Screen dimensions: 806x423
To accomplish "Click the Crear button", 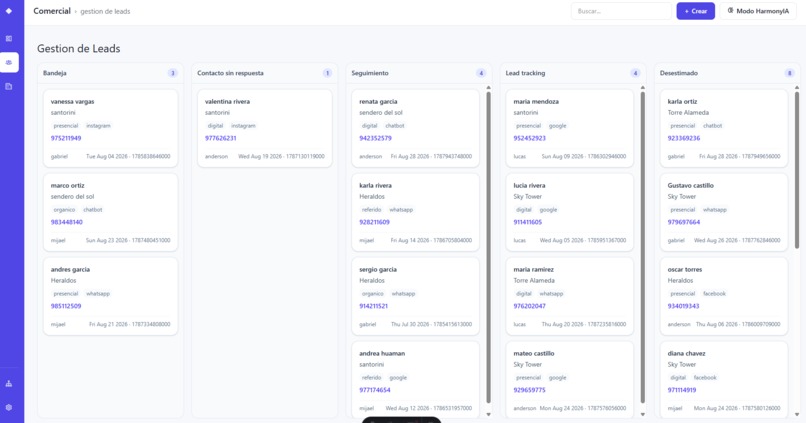I will 695,11.
